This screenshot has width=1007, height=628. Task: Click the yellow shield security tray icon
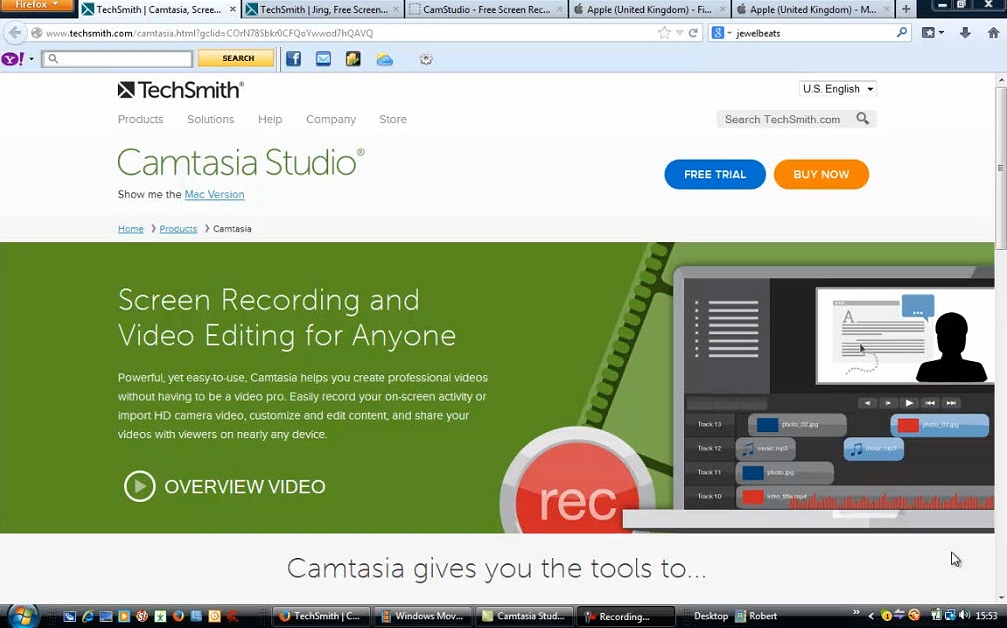(x=886, y=616)
